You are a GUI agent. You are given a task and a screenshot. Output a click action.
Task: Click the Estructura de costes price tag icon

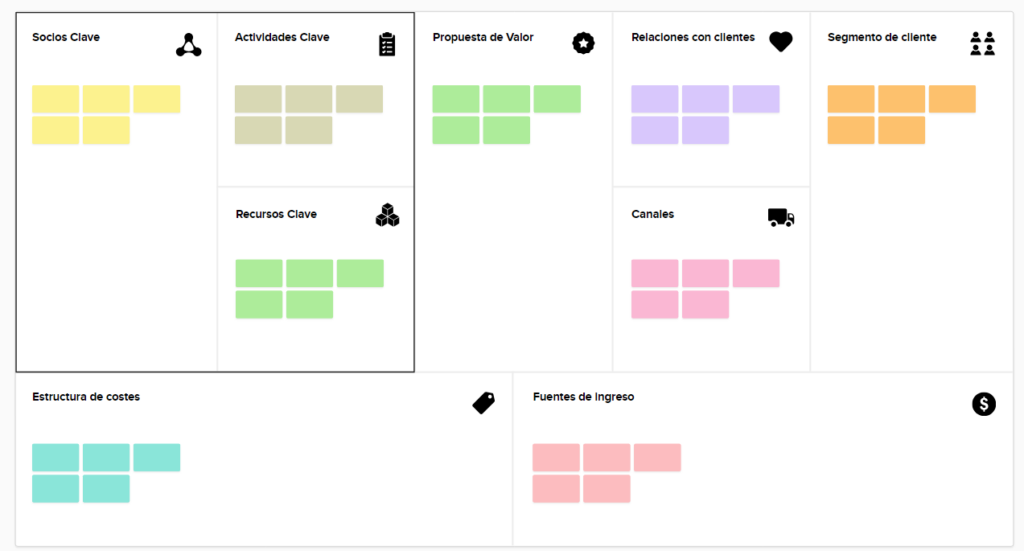click(484, 402)
